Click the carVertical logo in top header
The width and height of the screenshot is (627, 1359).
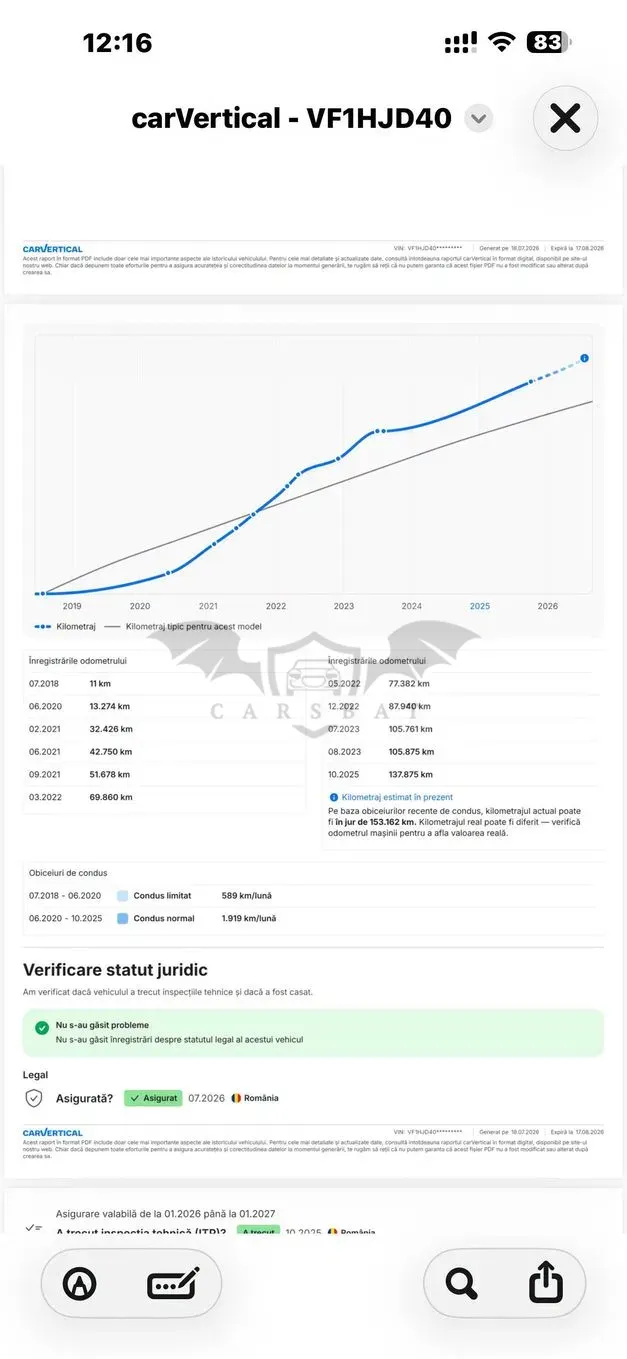[52, 249]
